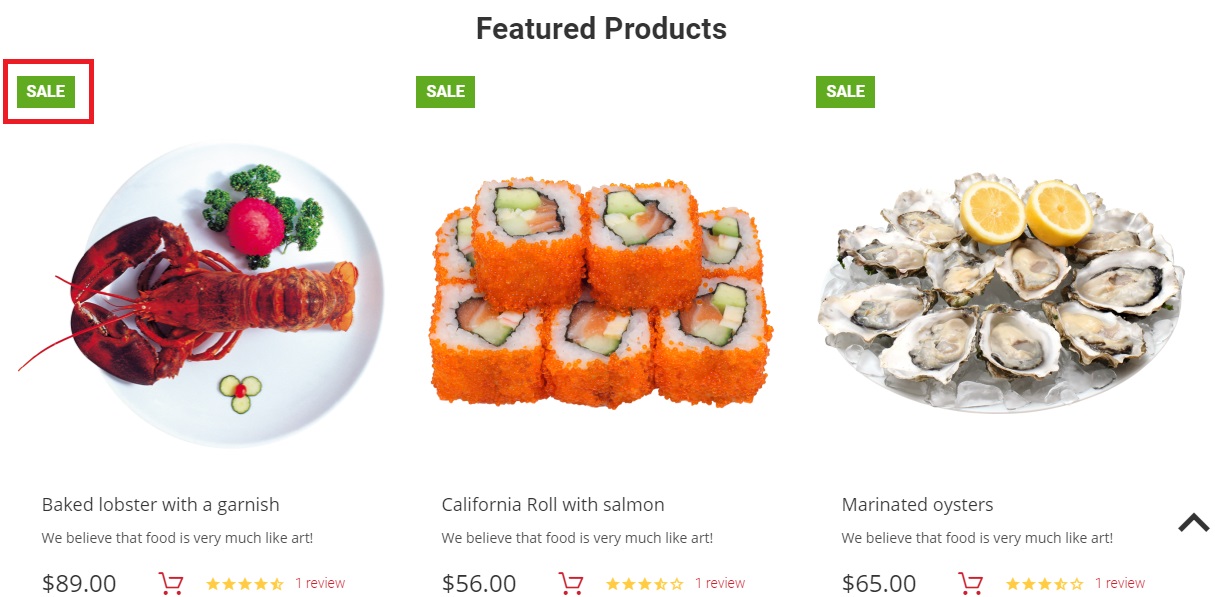Click the star rating for Marinated oysters
This screenshot has height=597, width=1215.
click(1045, 584)
